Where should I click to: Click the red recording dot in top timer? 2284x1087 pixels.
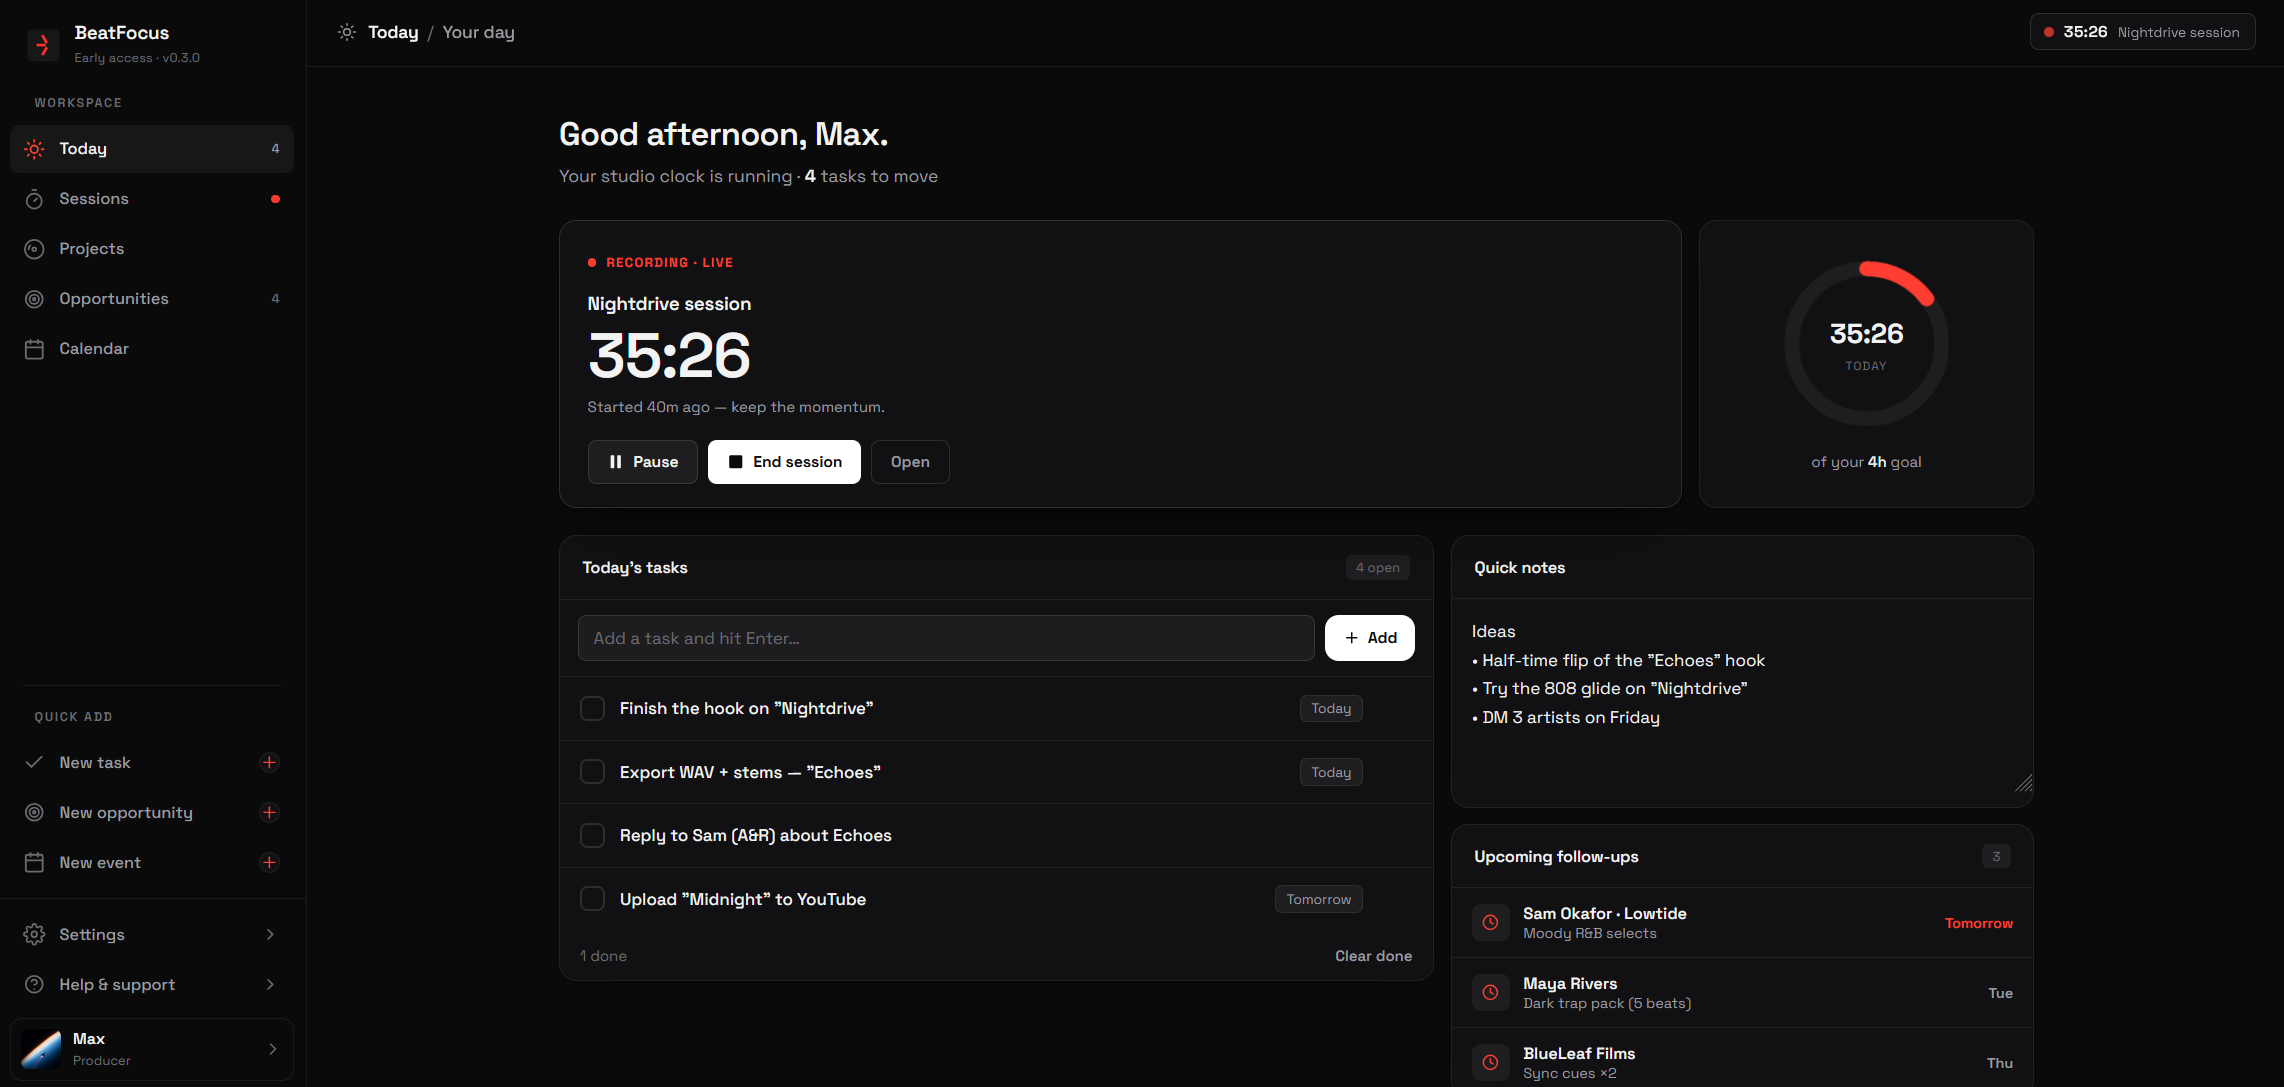click(x=2049, y=32)
